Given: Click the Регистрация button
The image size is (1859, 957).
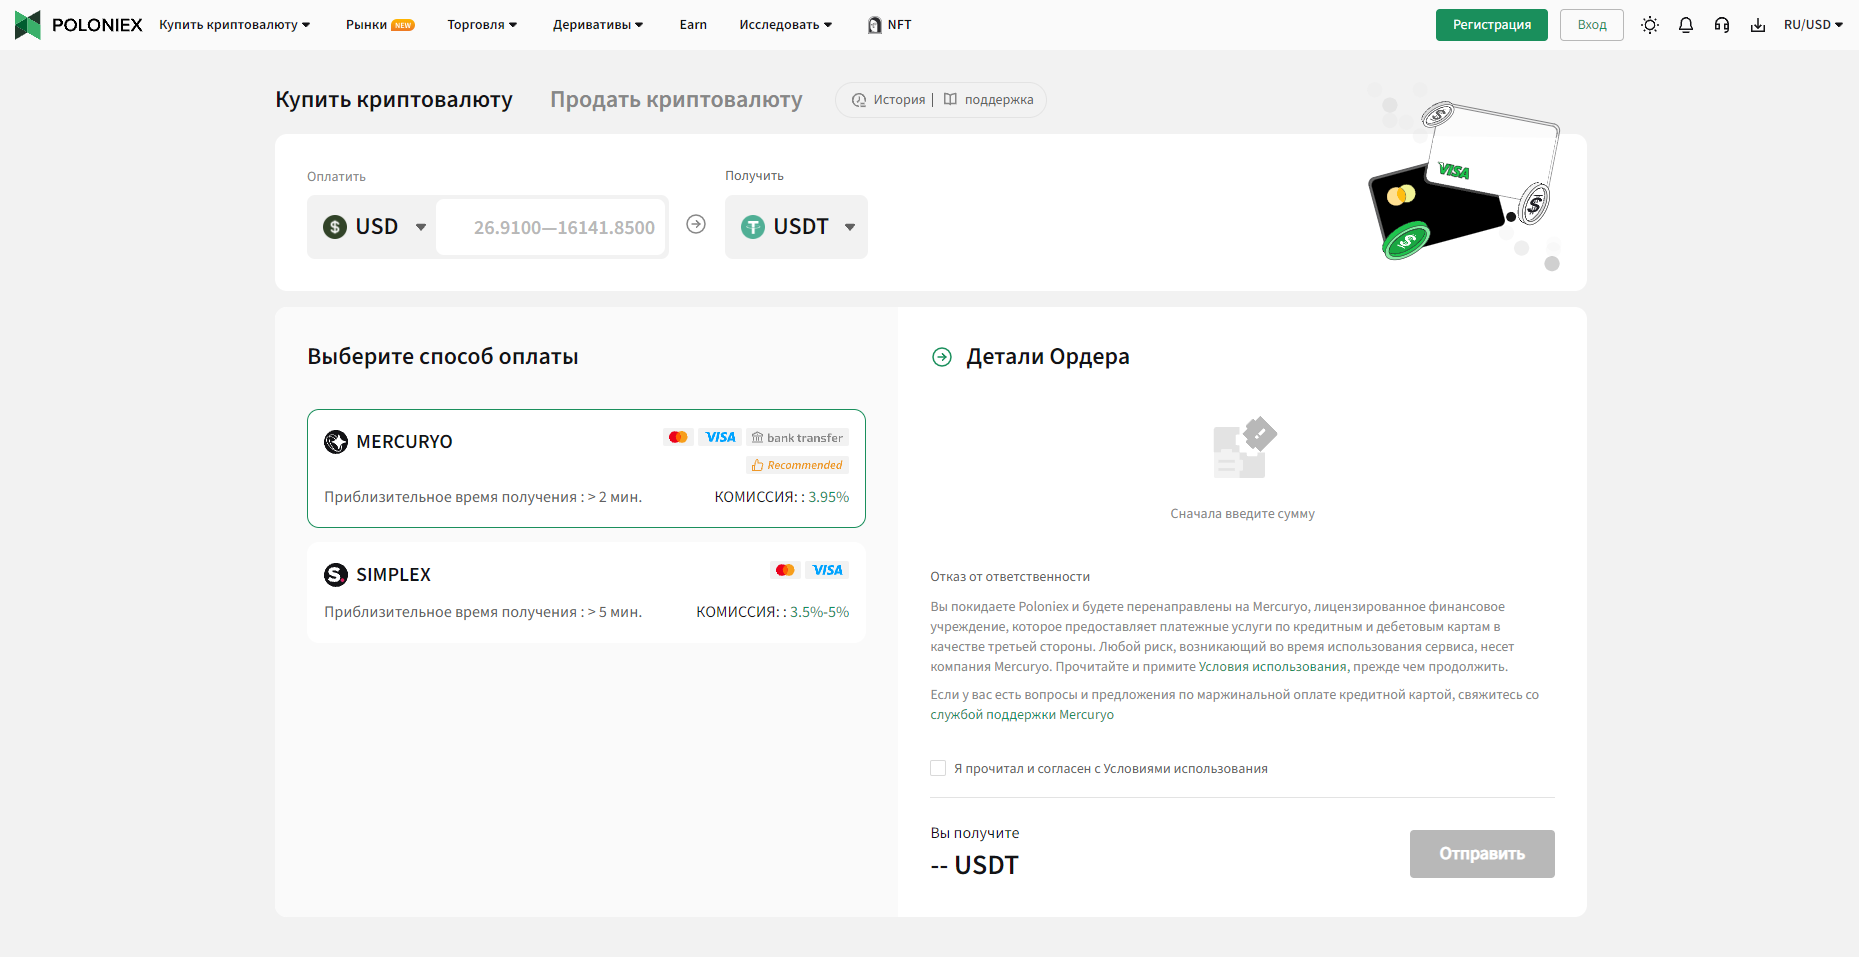Looking at the screenshot, I should point(1492,25).
